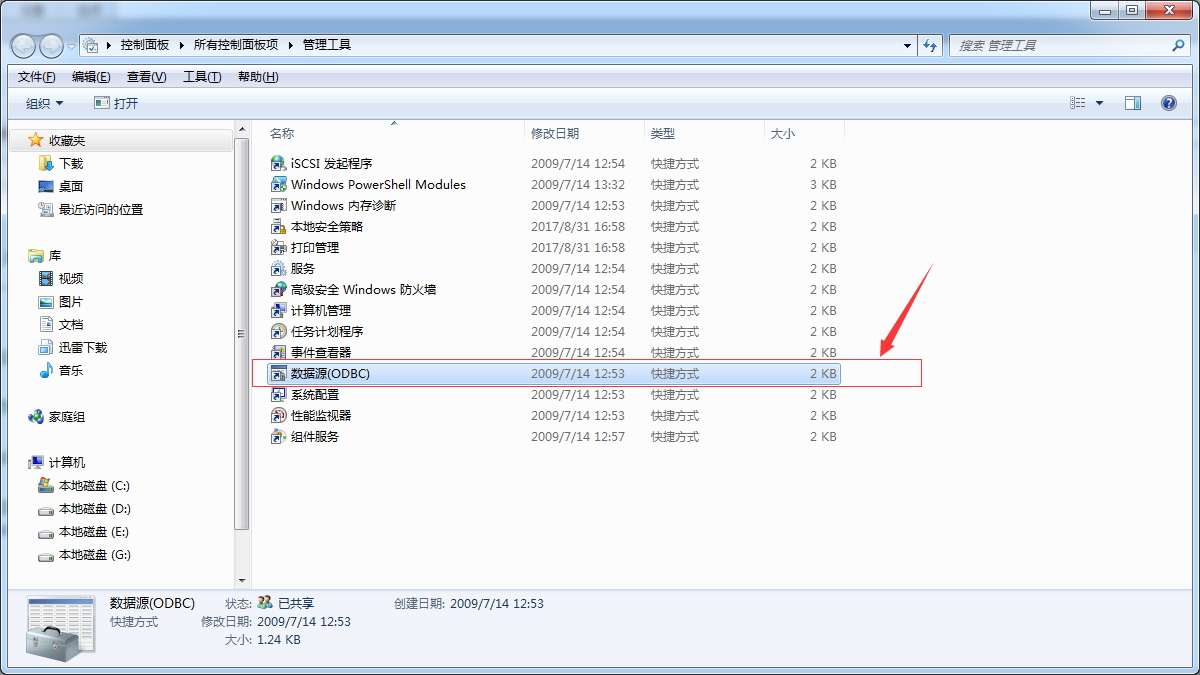This screenshot has height=675, width=1200.
Task: Open 本地磁盘 (G:) drive
Action: (x=84, y=554)
